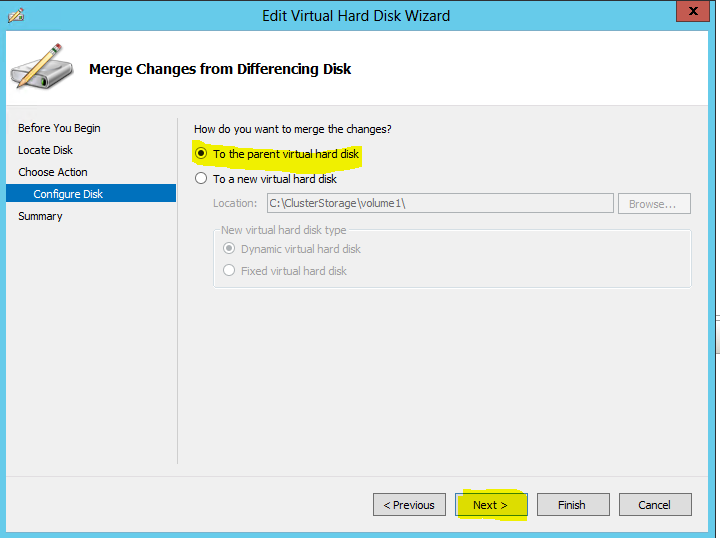
Task: Switch to the Choose Action step
Action: tap(53, 172)
